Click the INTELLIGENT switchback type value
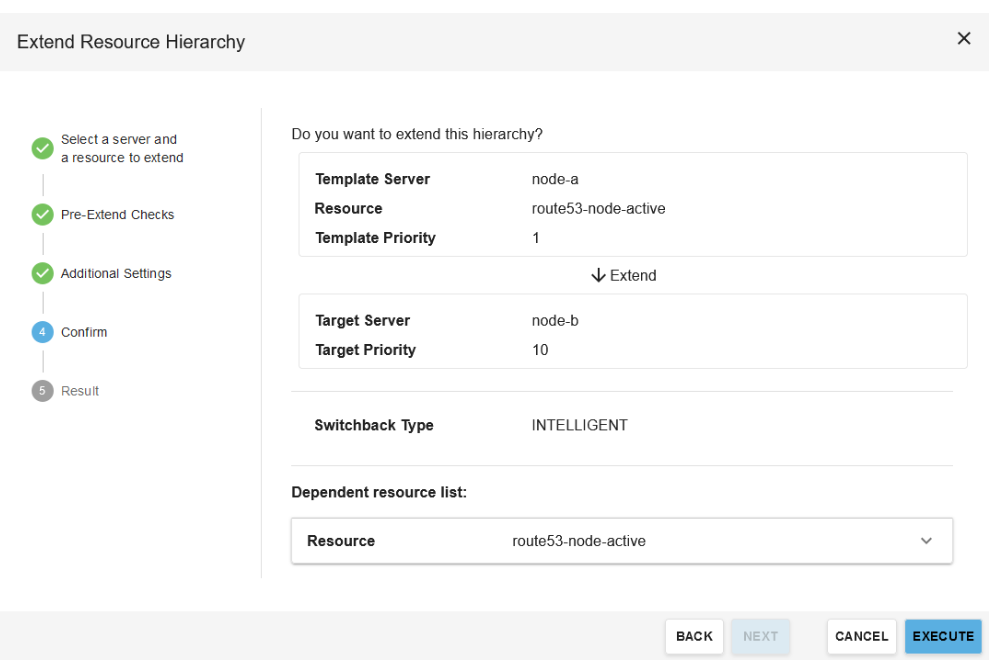Screen dimensions: 996x660 (x=579, y=425)
